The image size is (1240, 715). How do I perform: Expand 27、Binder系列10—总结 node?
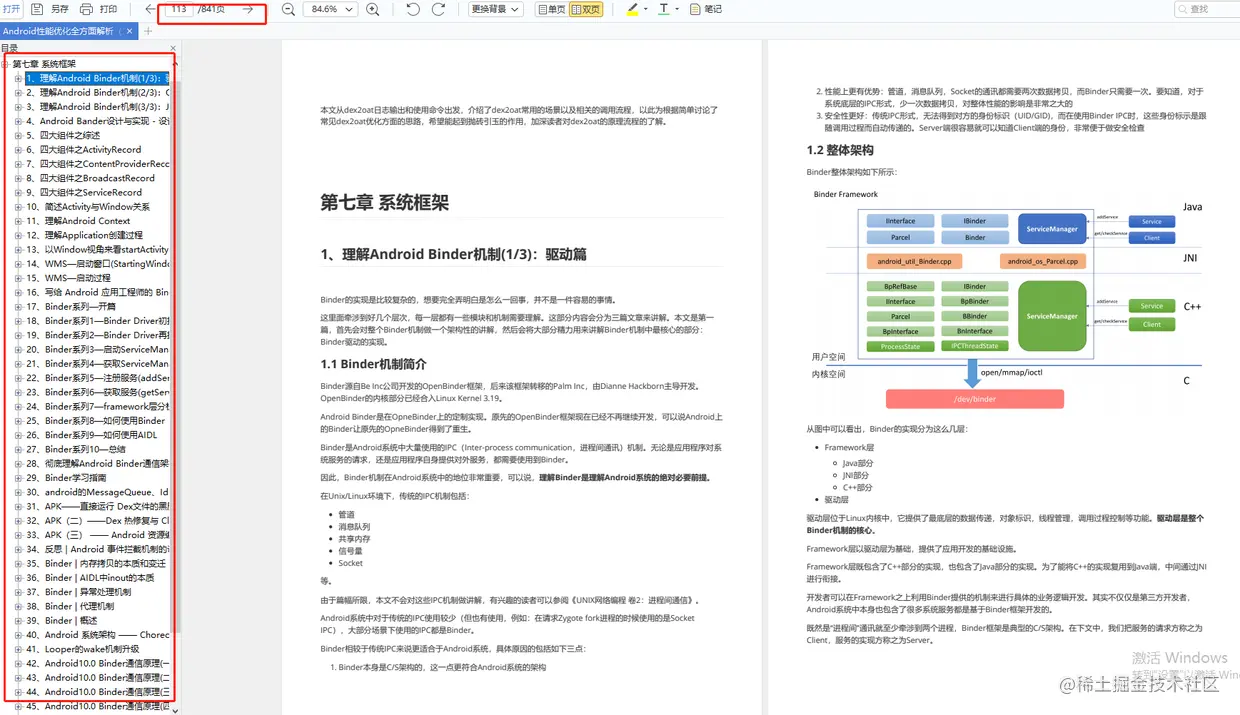pos(18,450)
